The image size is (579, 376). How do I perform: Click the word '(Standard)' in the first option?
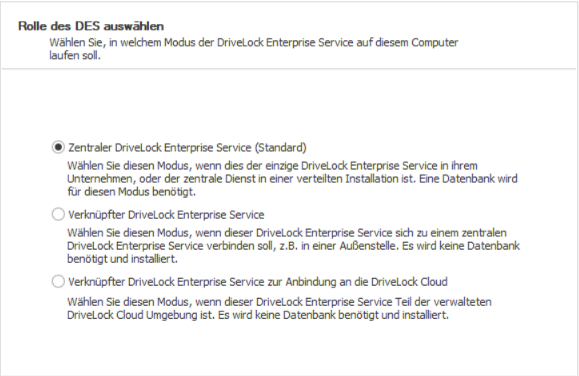[281, 148]
